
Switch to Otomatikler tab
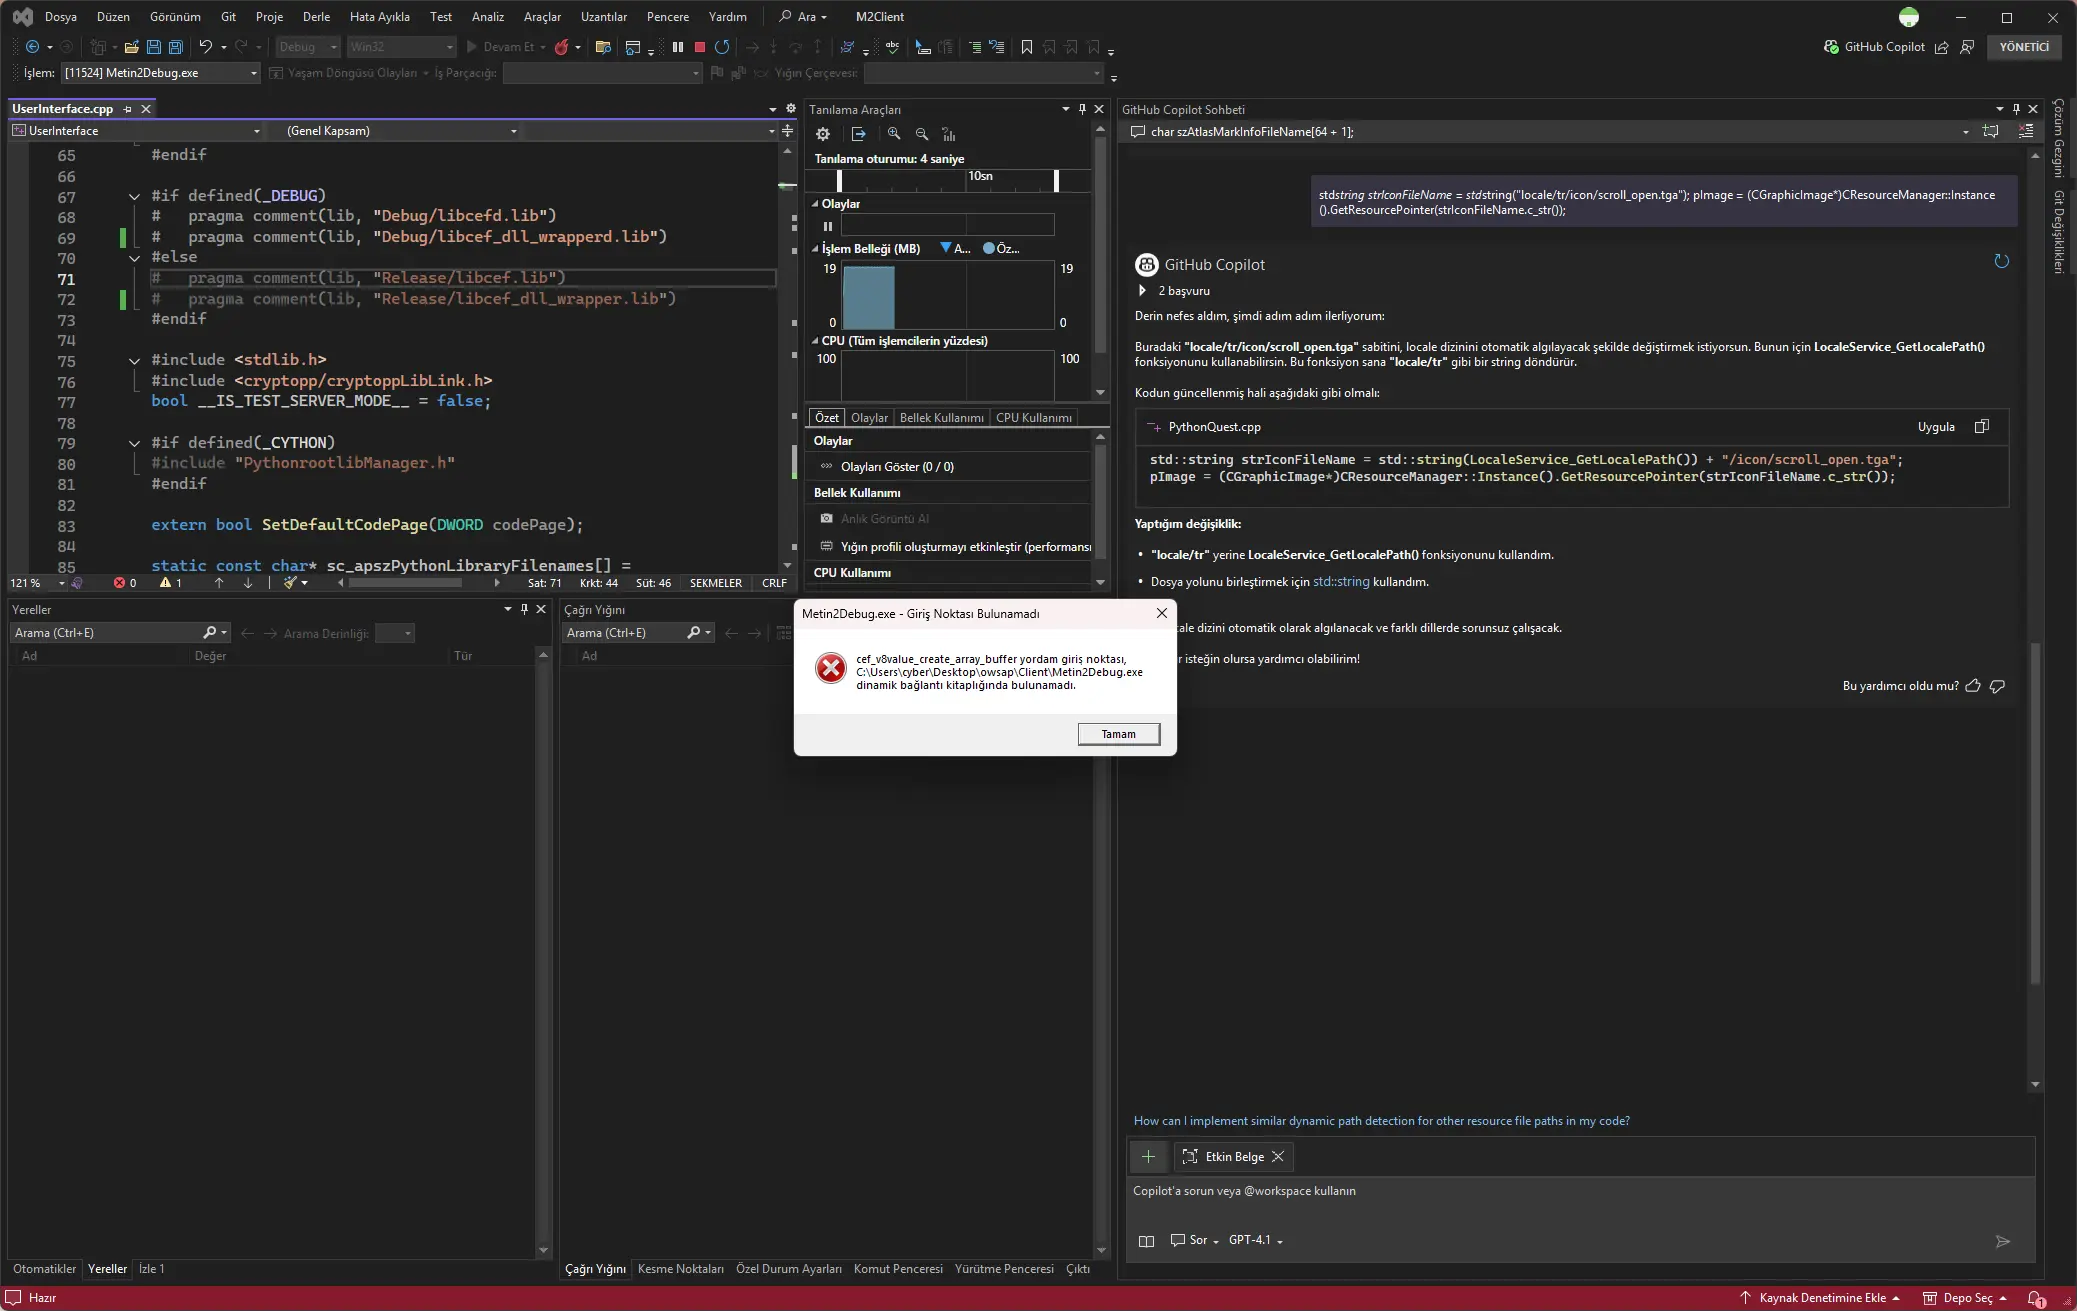click(x=44, y=1269)
